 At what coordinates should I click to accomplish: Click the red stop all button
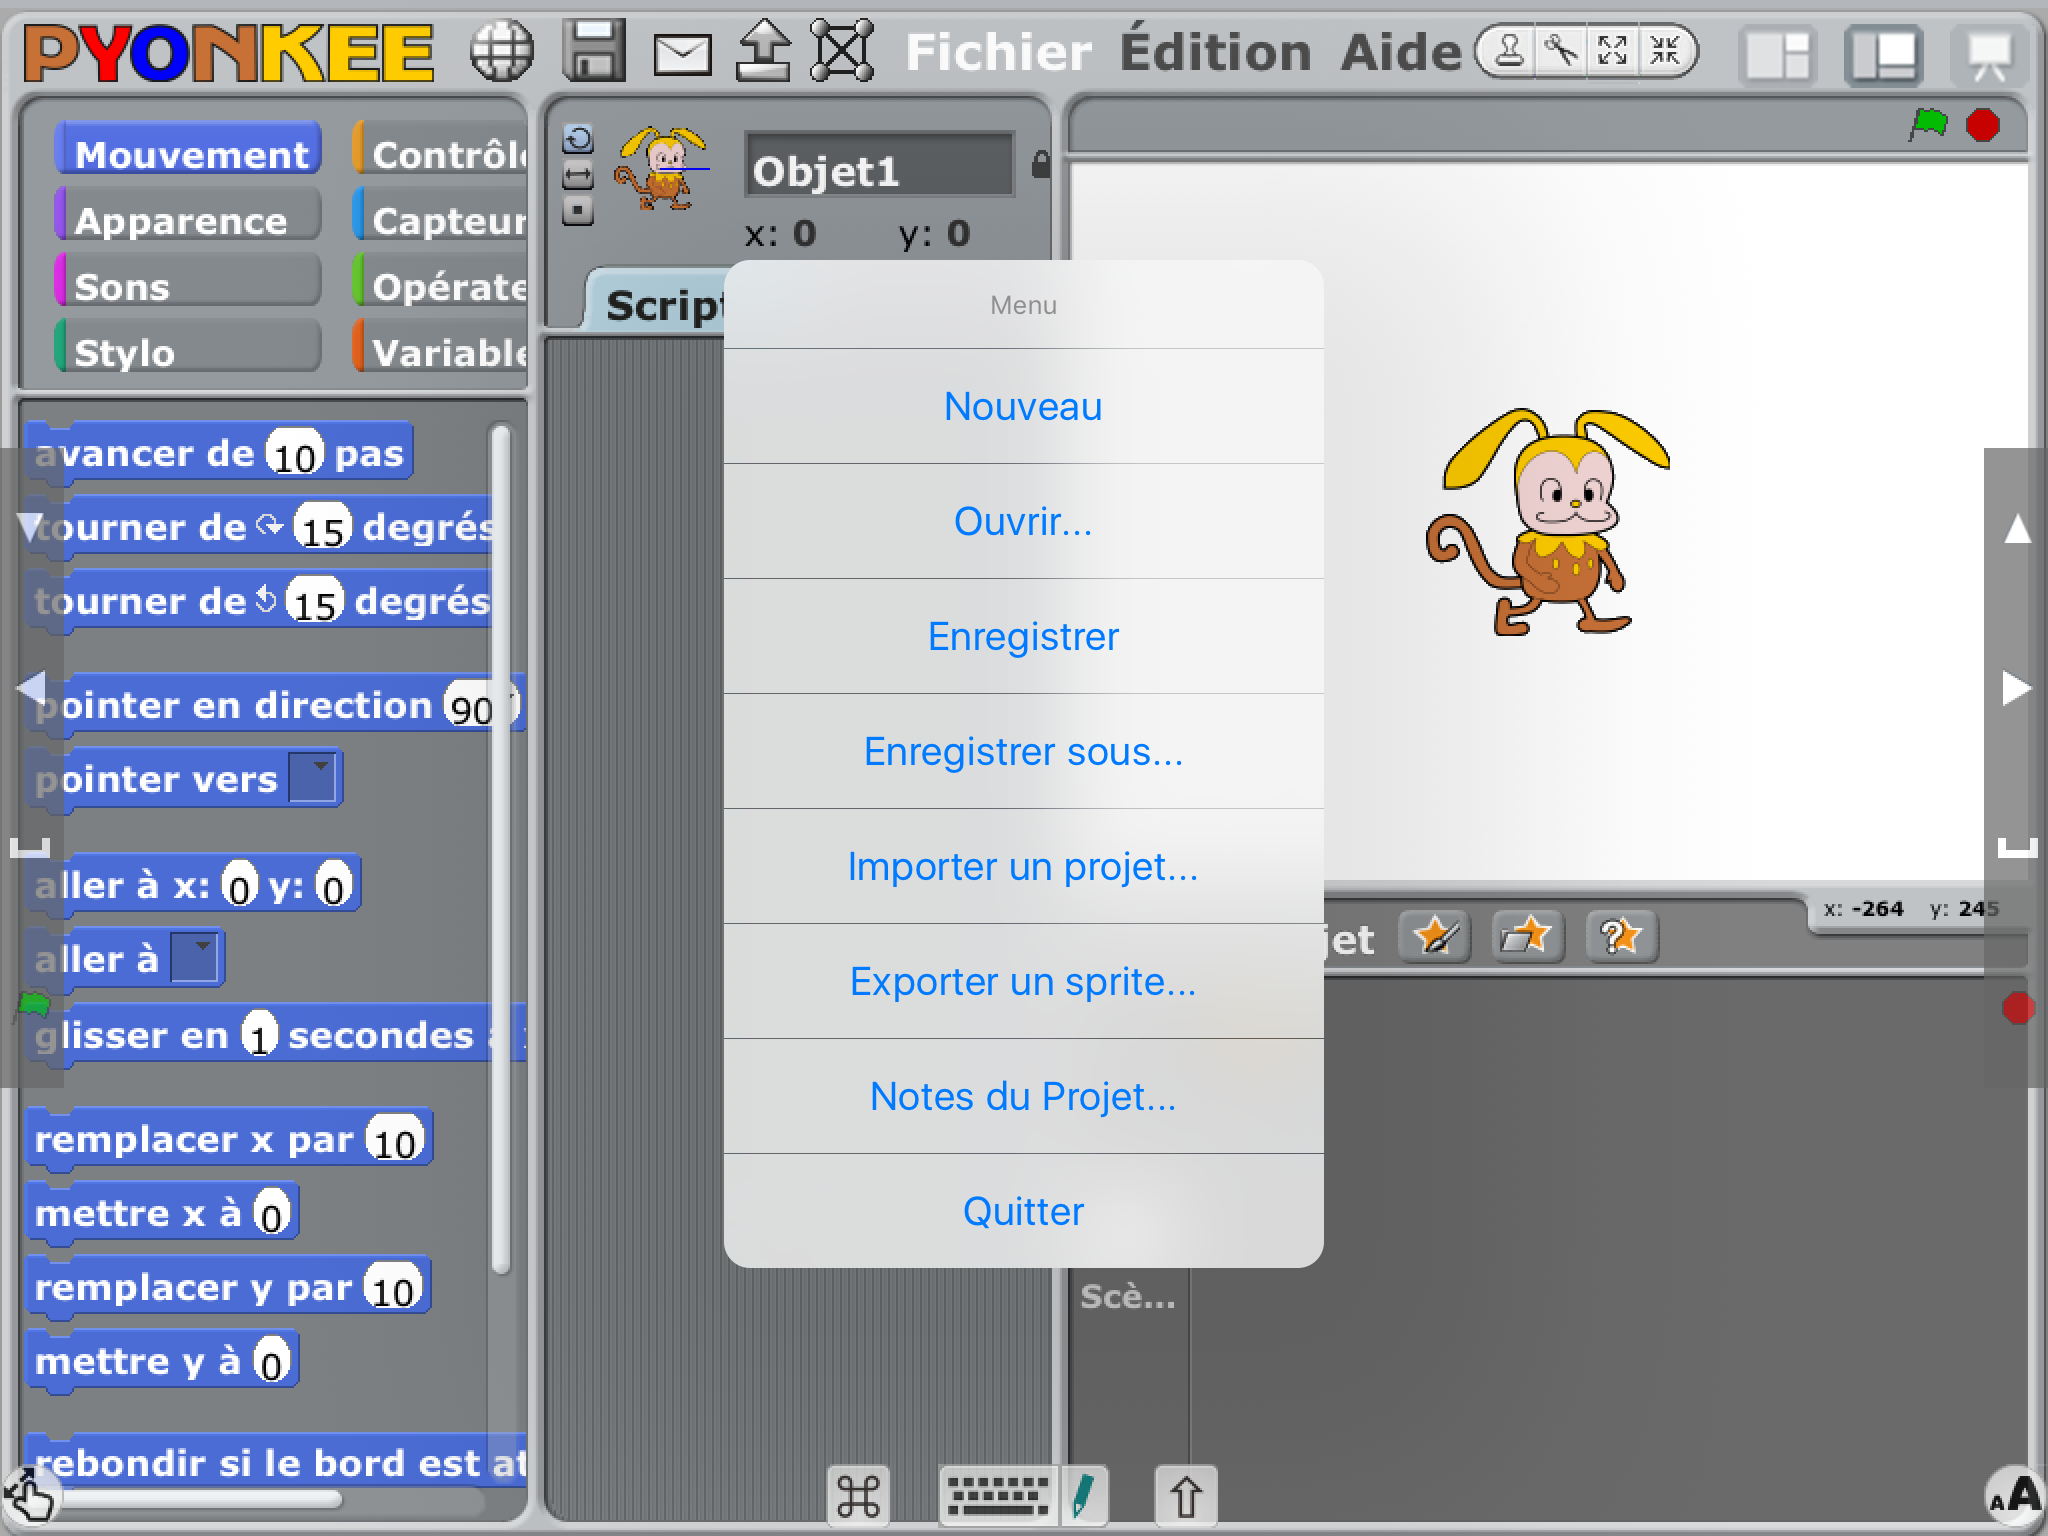click(1982, 126)
